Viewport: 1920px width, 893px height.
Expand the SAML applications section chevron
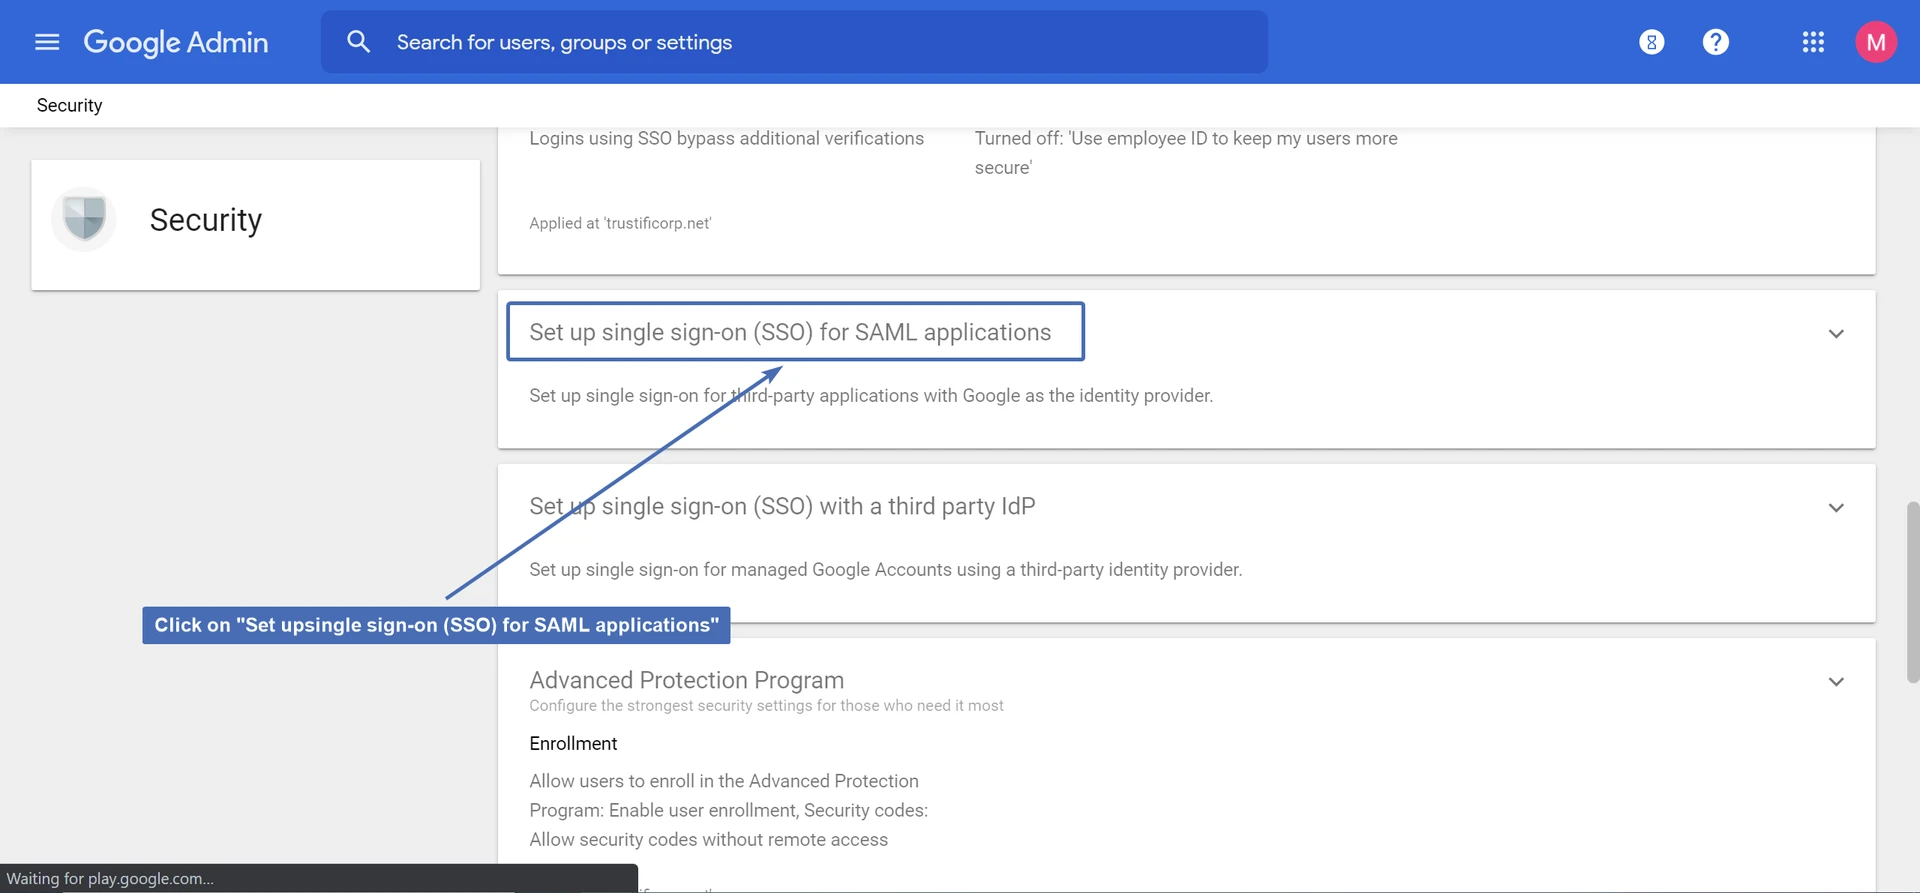(x=1836, y=334)
